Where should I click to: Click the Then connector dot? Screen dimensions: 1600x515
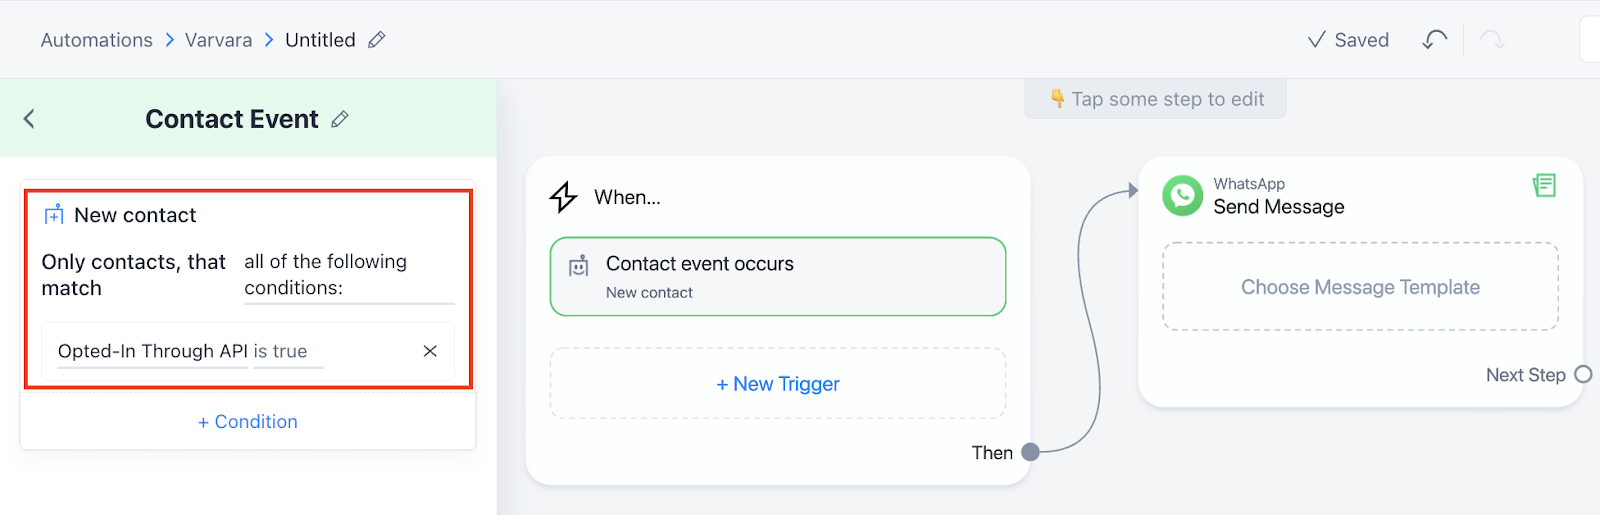(x=1030, y=452)
